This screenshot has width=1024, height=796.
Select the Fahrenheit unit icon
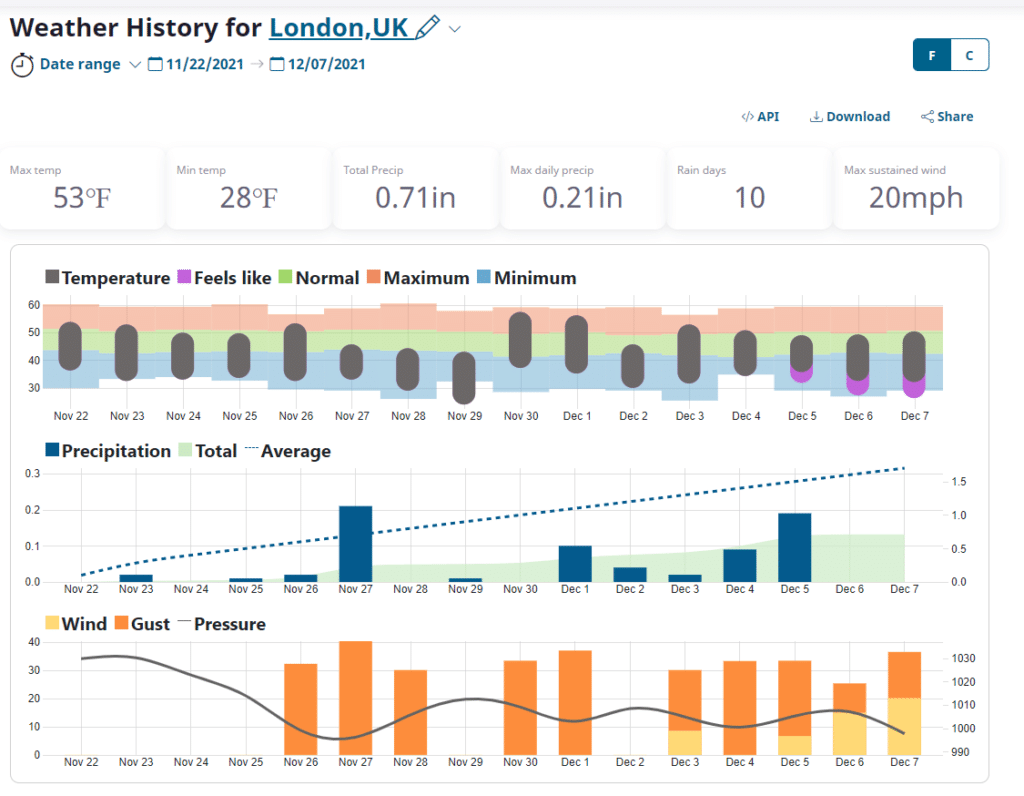click(x=931, y=55)
